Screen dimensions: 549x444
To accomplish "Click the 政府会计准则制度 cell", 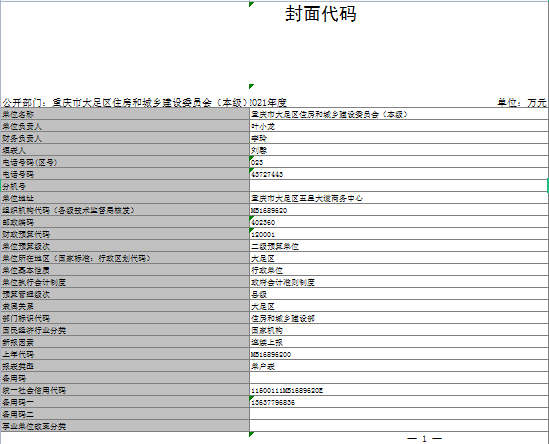I will coord(398,282).
